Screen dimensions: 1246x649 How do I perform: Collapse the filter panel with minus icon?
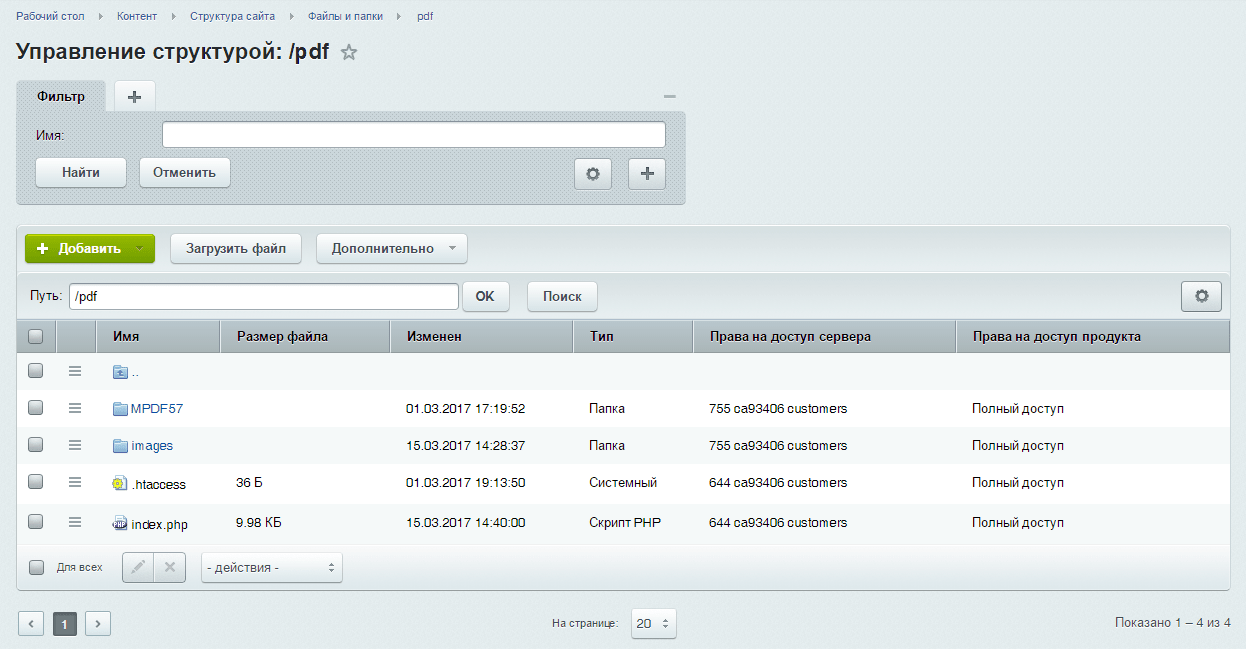coord(670,97)
